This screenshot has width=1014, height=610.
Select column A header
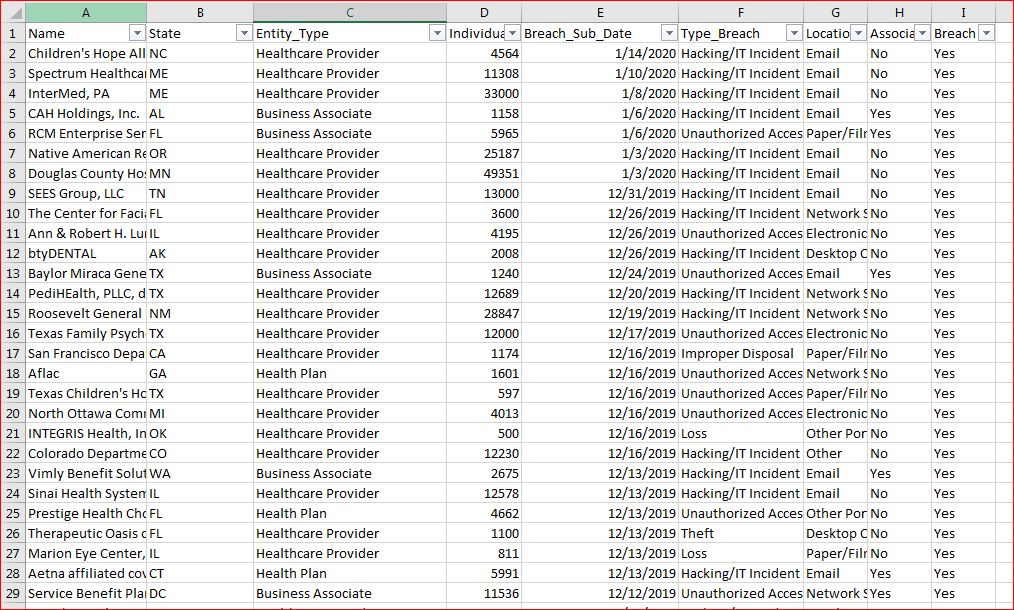point(86,12)
